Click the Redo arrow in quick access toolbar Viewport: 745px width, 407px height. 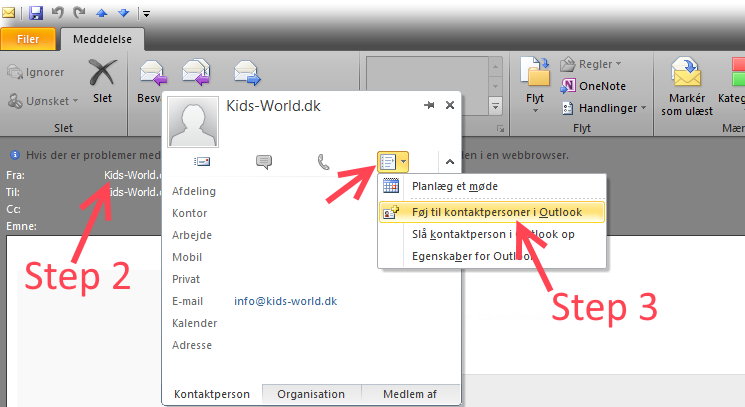pyautogui.click(x=79, y=12)
